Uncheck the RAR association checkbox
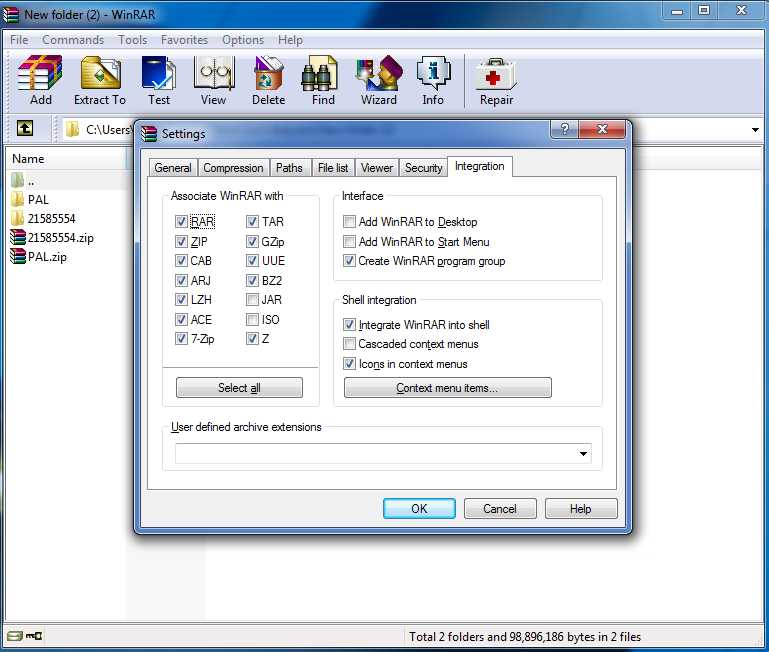The width and height of the screenshot is (769, 652). click(181, 221)
